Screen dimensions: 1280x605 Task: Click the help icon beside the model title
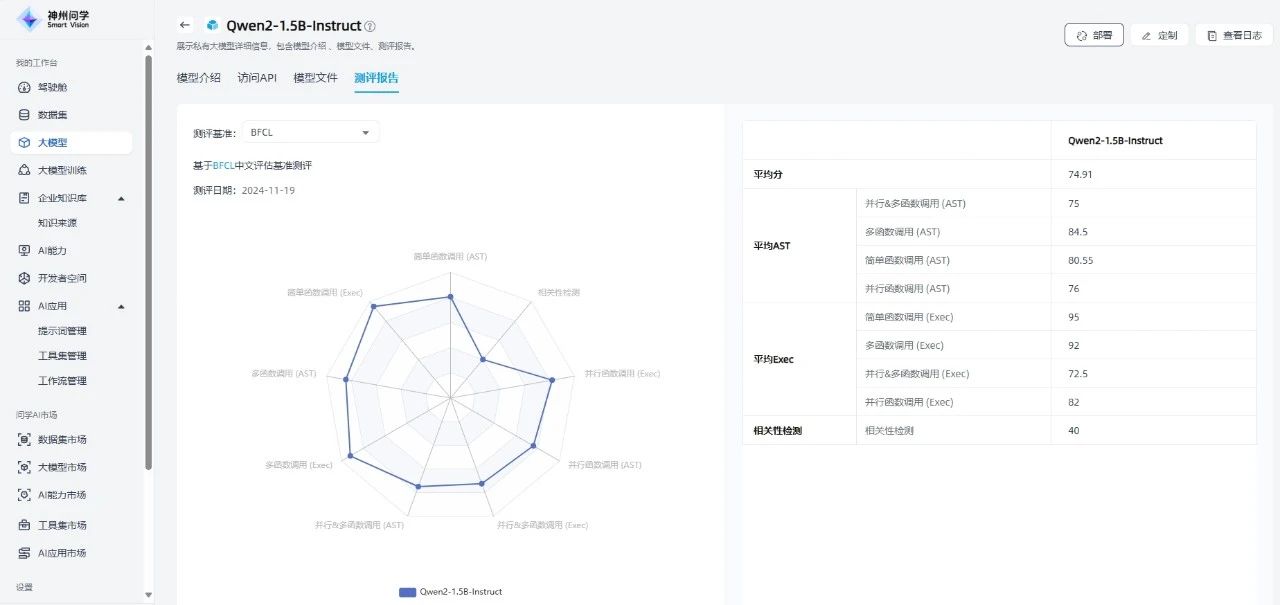[370, 26]
